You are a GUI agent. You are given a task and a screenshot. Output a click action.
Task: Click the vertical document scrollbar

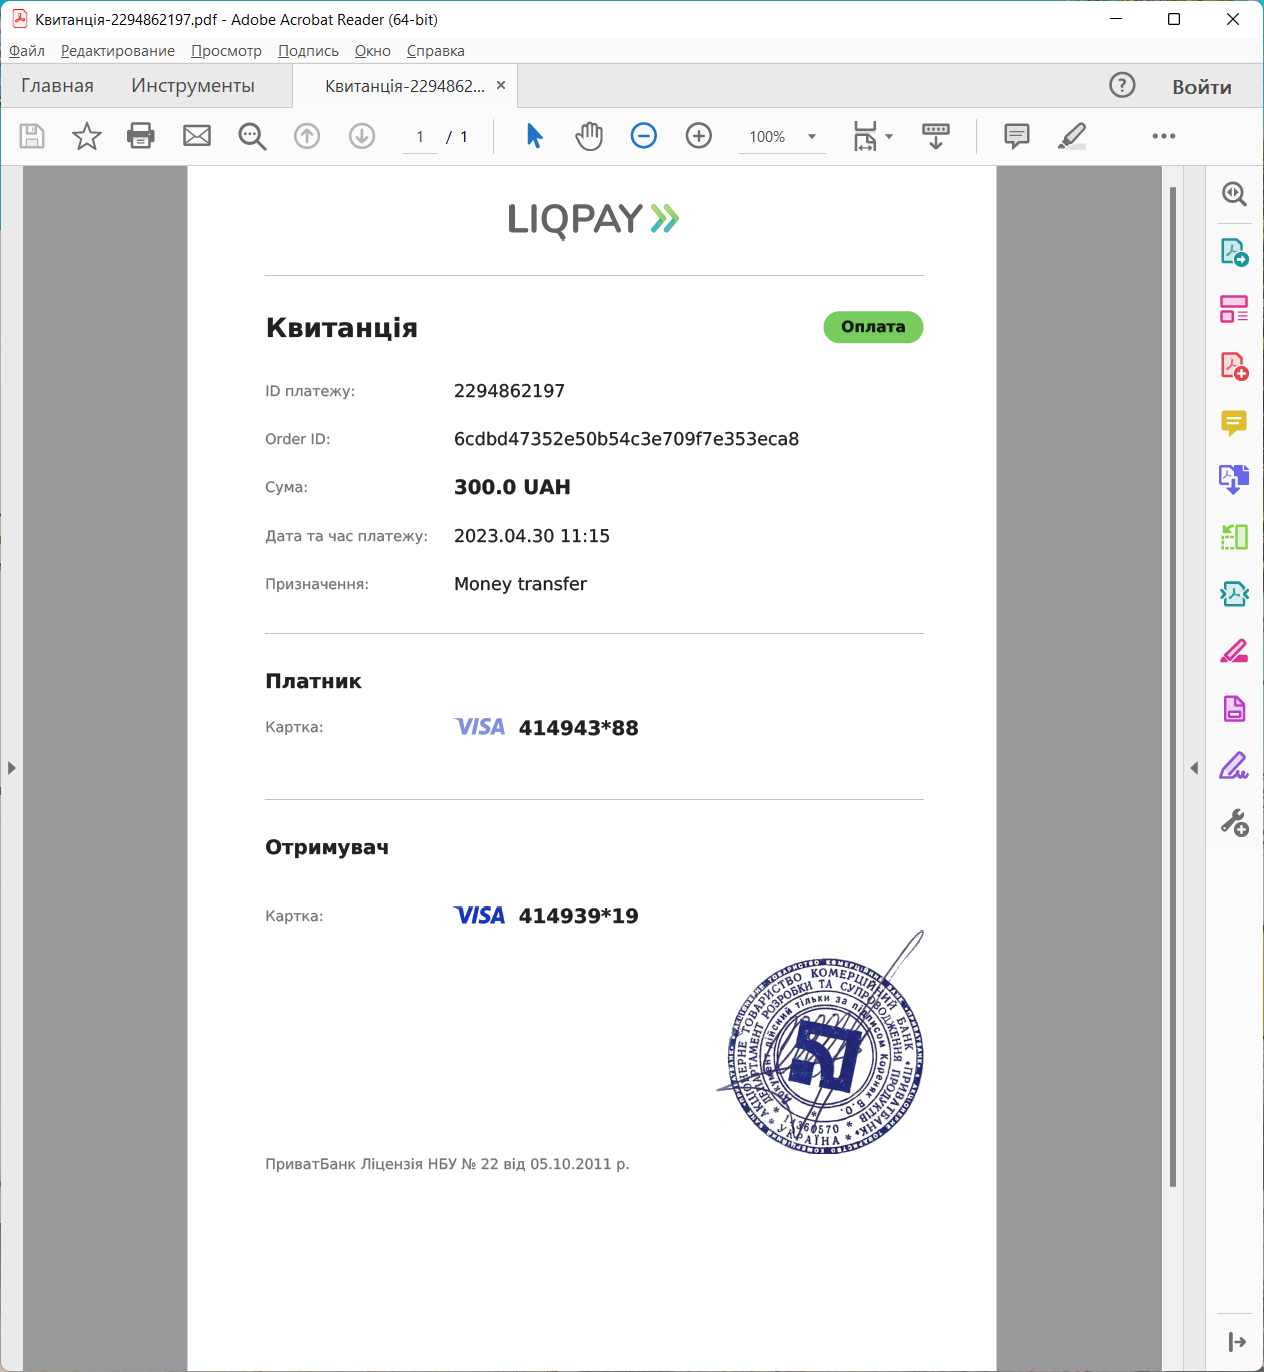(x=1173, y=686)
